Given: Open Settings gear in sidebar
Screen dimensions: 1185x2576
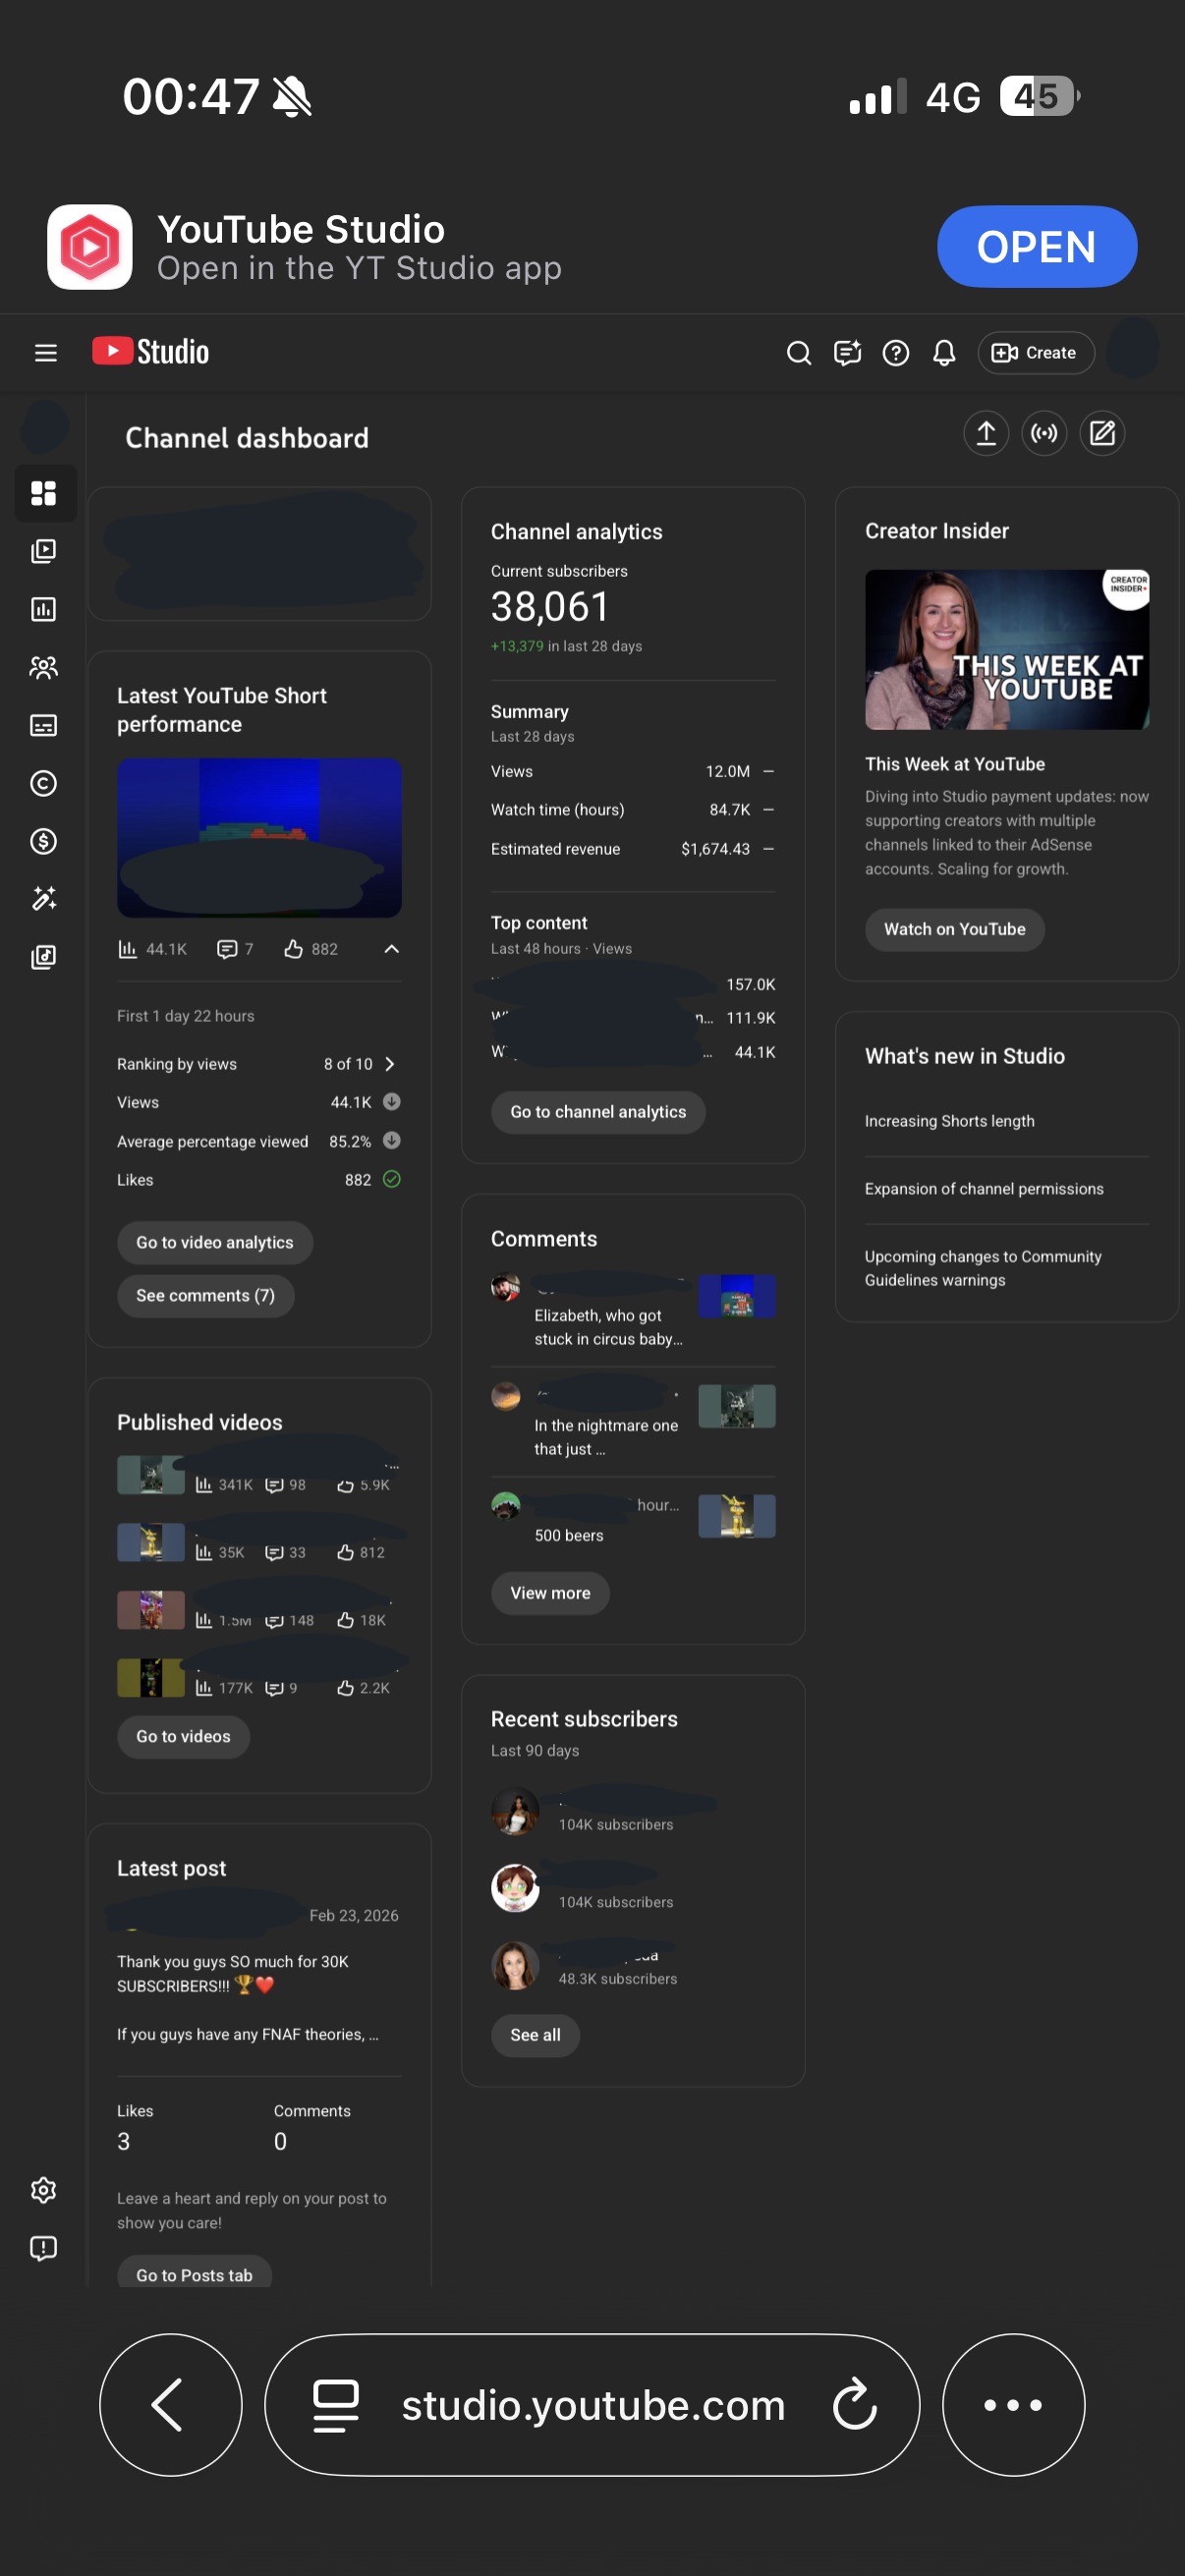Looking at the screenshot, I should 44,2189.
